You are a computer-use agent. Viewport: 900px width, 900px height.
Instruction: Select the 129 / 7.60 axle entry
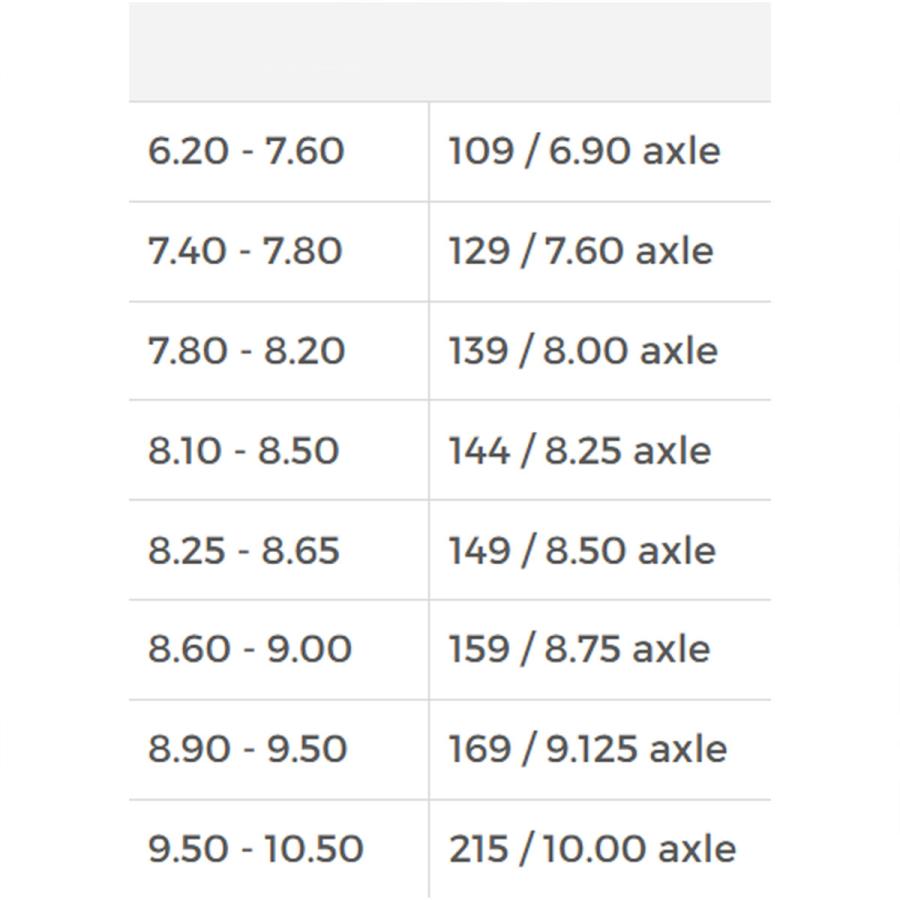point(581,251)
